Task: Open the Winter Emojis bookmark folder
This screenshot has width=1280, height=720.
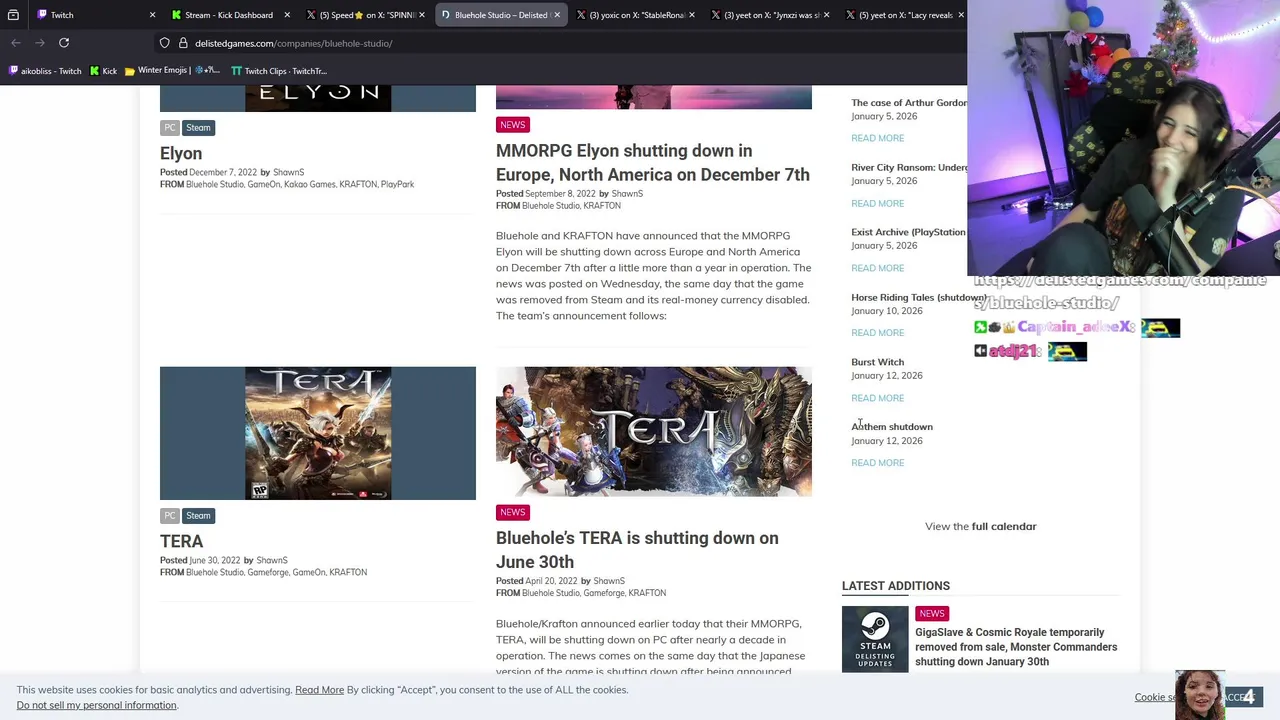Action: tap(172, 71)
